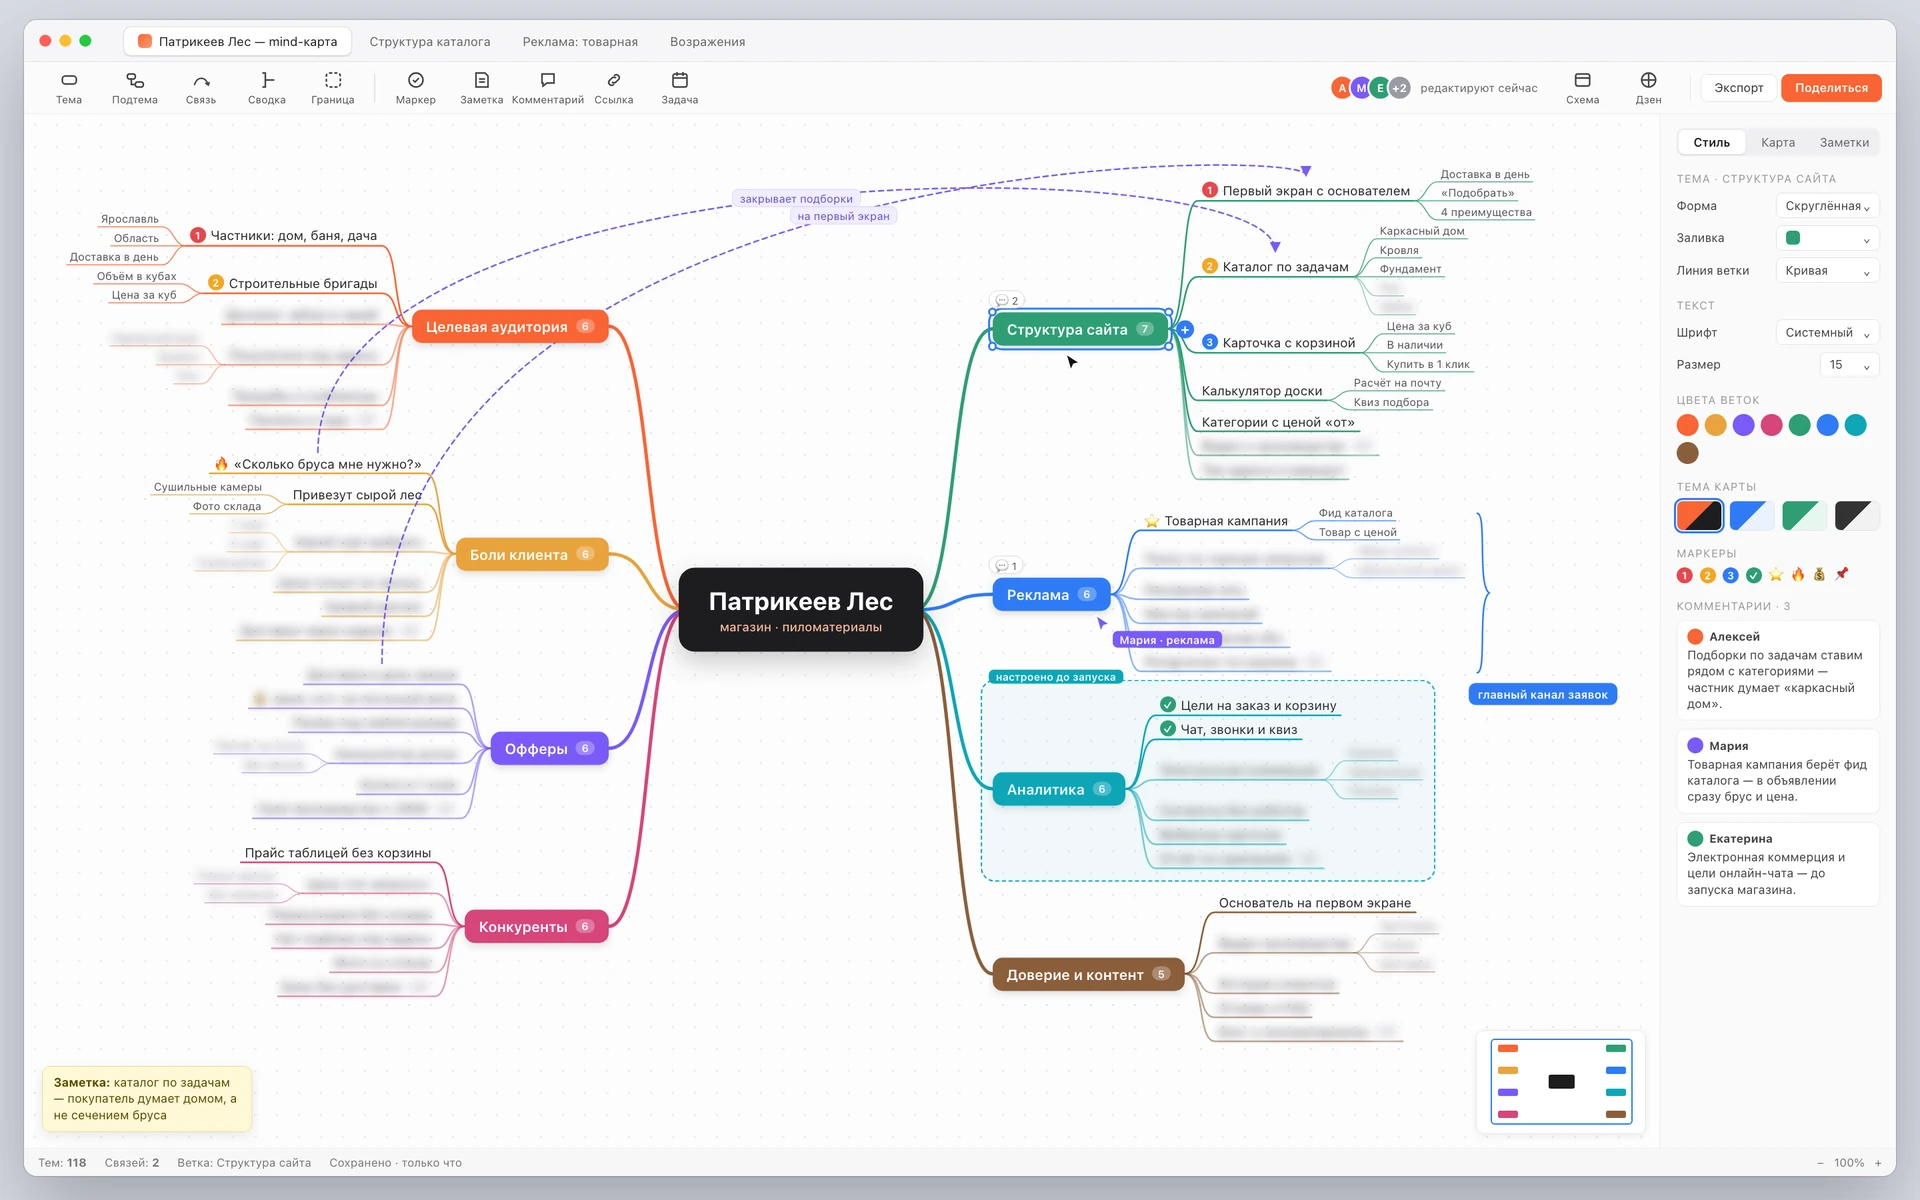The image size is (1920, 1200).
Task: Open the Структура каталога document tab
Action: 430,42
